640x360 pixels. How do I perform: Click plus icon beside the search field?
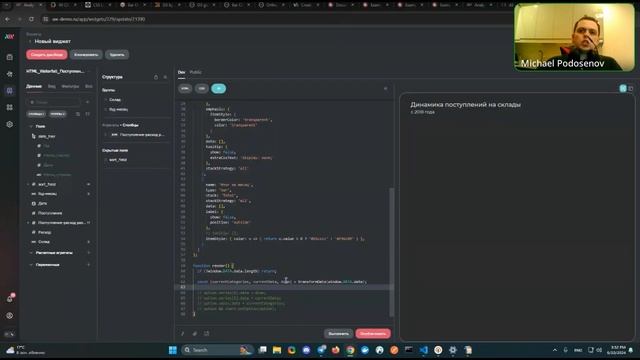(87, 102)
